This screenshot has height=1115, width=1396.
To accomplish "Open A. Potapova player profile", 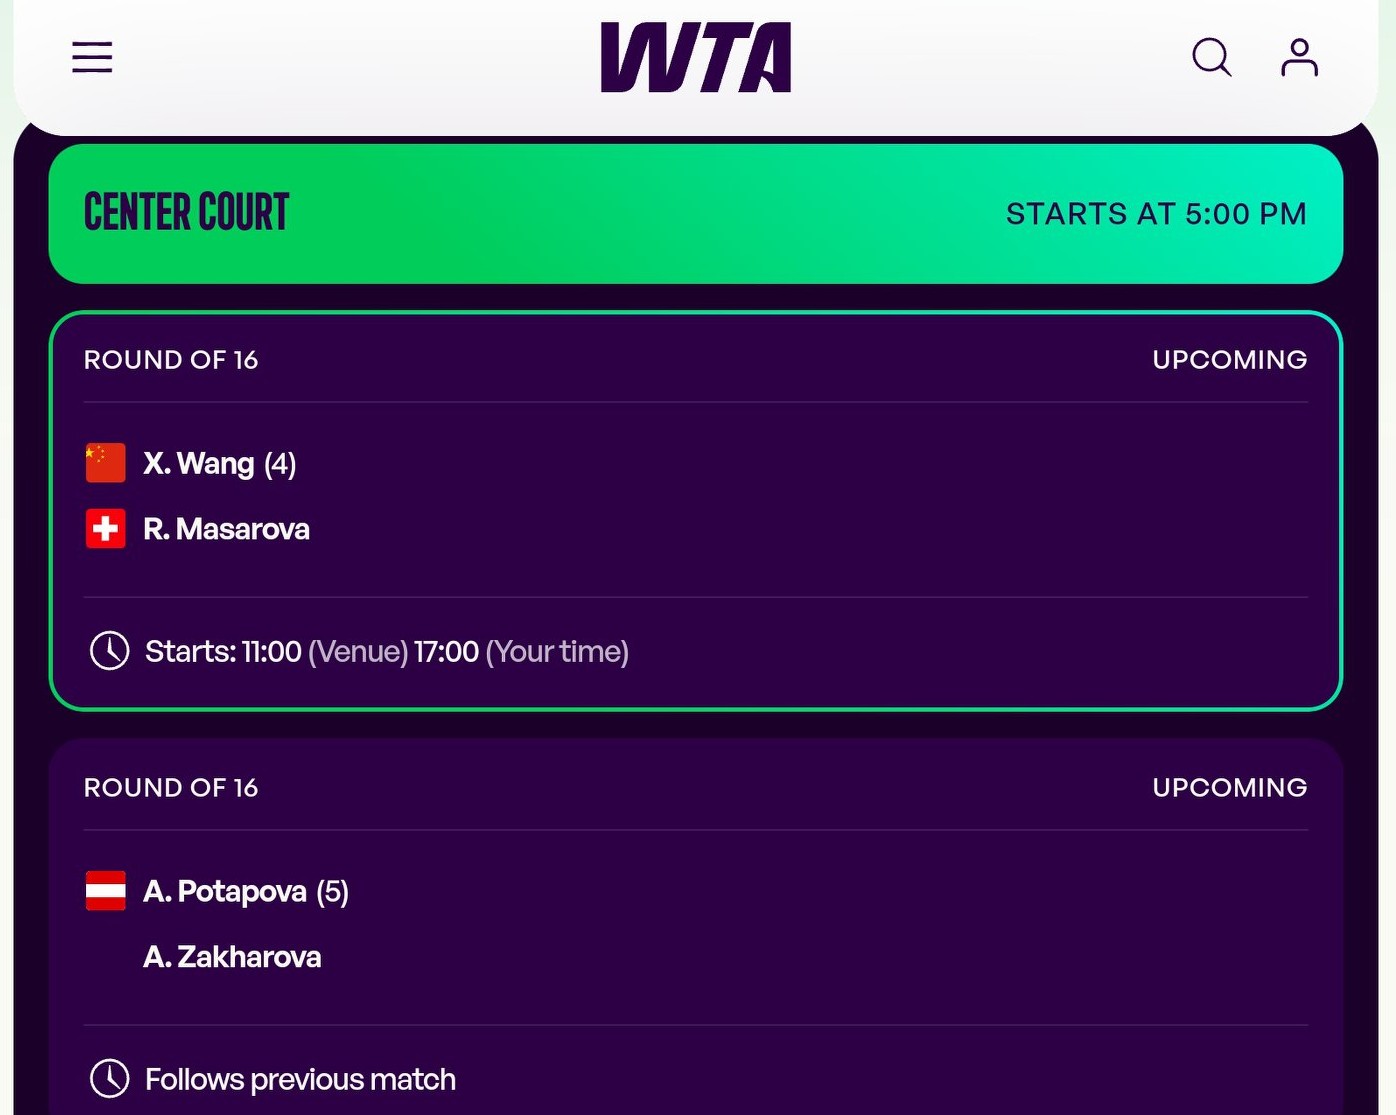I will pyautogui.click(x=225, y=891).
